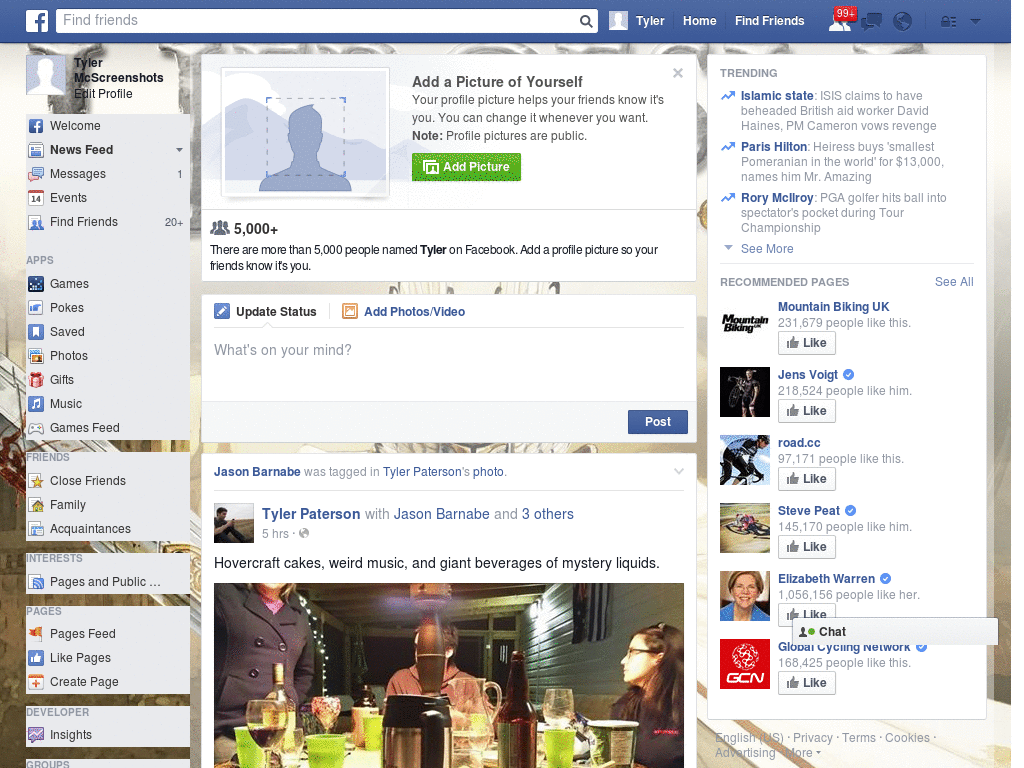Screen dimensions: 1024x768
Task: Like the Global Cycling Network page
Action: (807, 683)
